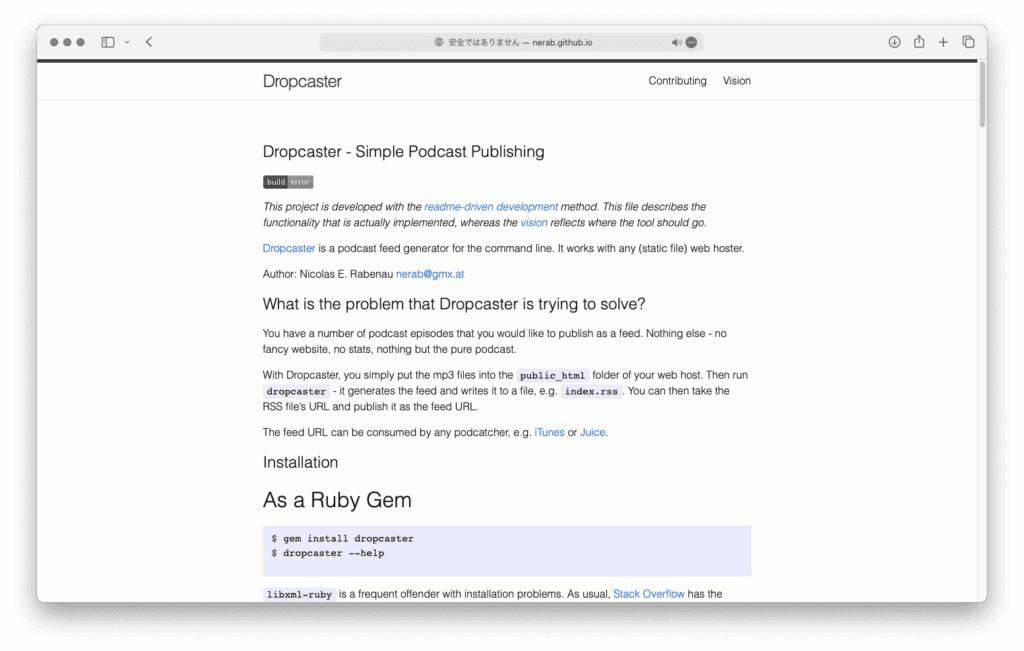
Task: Open the Juice link
Action: [x=592, y=433]
